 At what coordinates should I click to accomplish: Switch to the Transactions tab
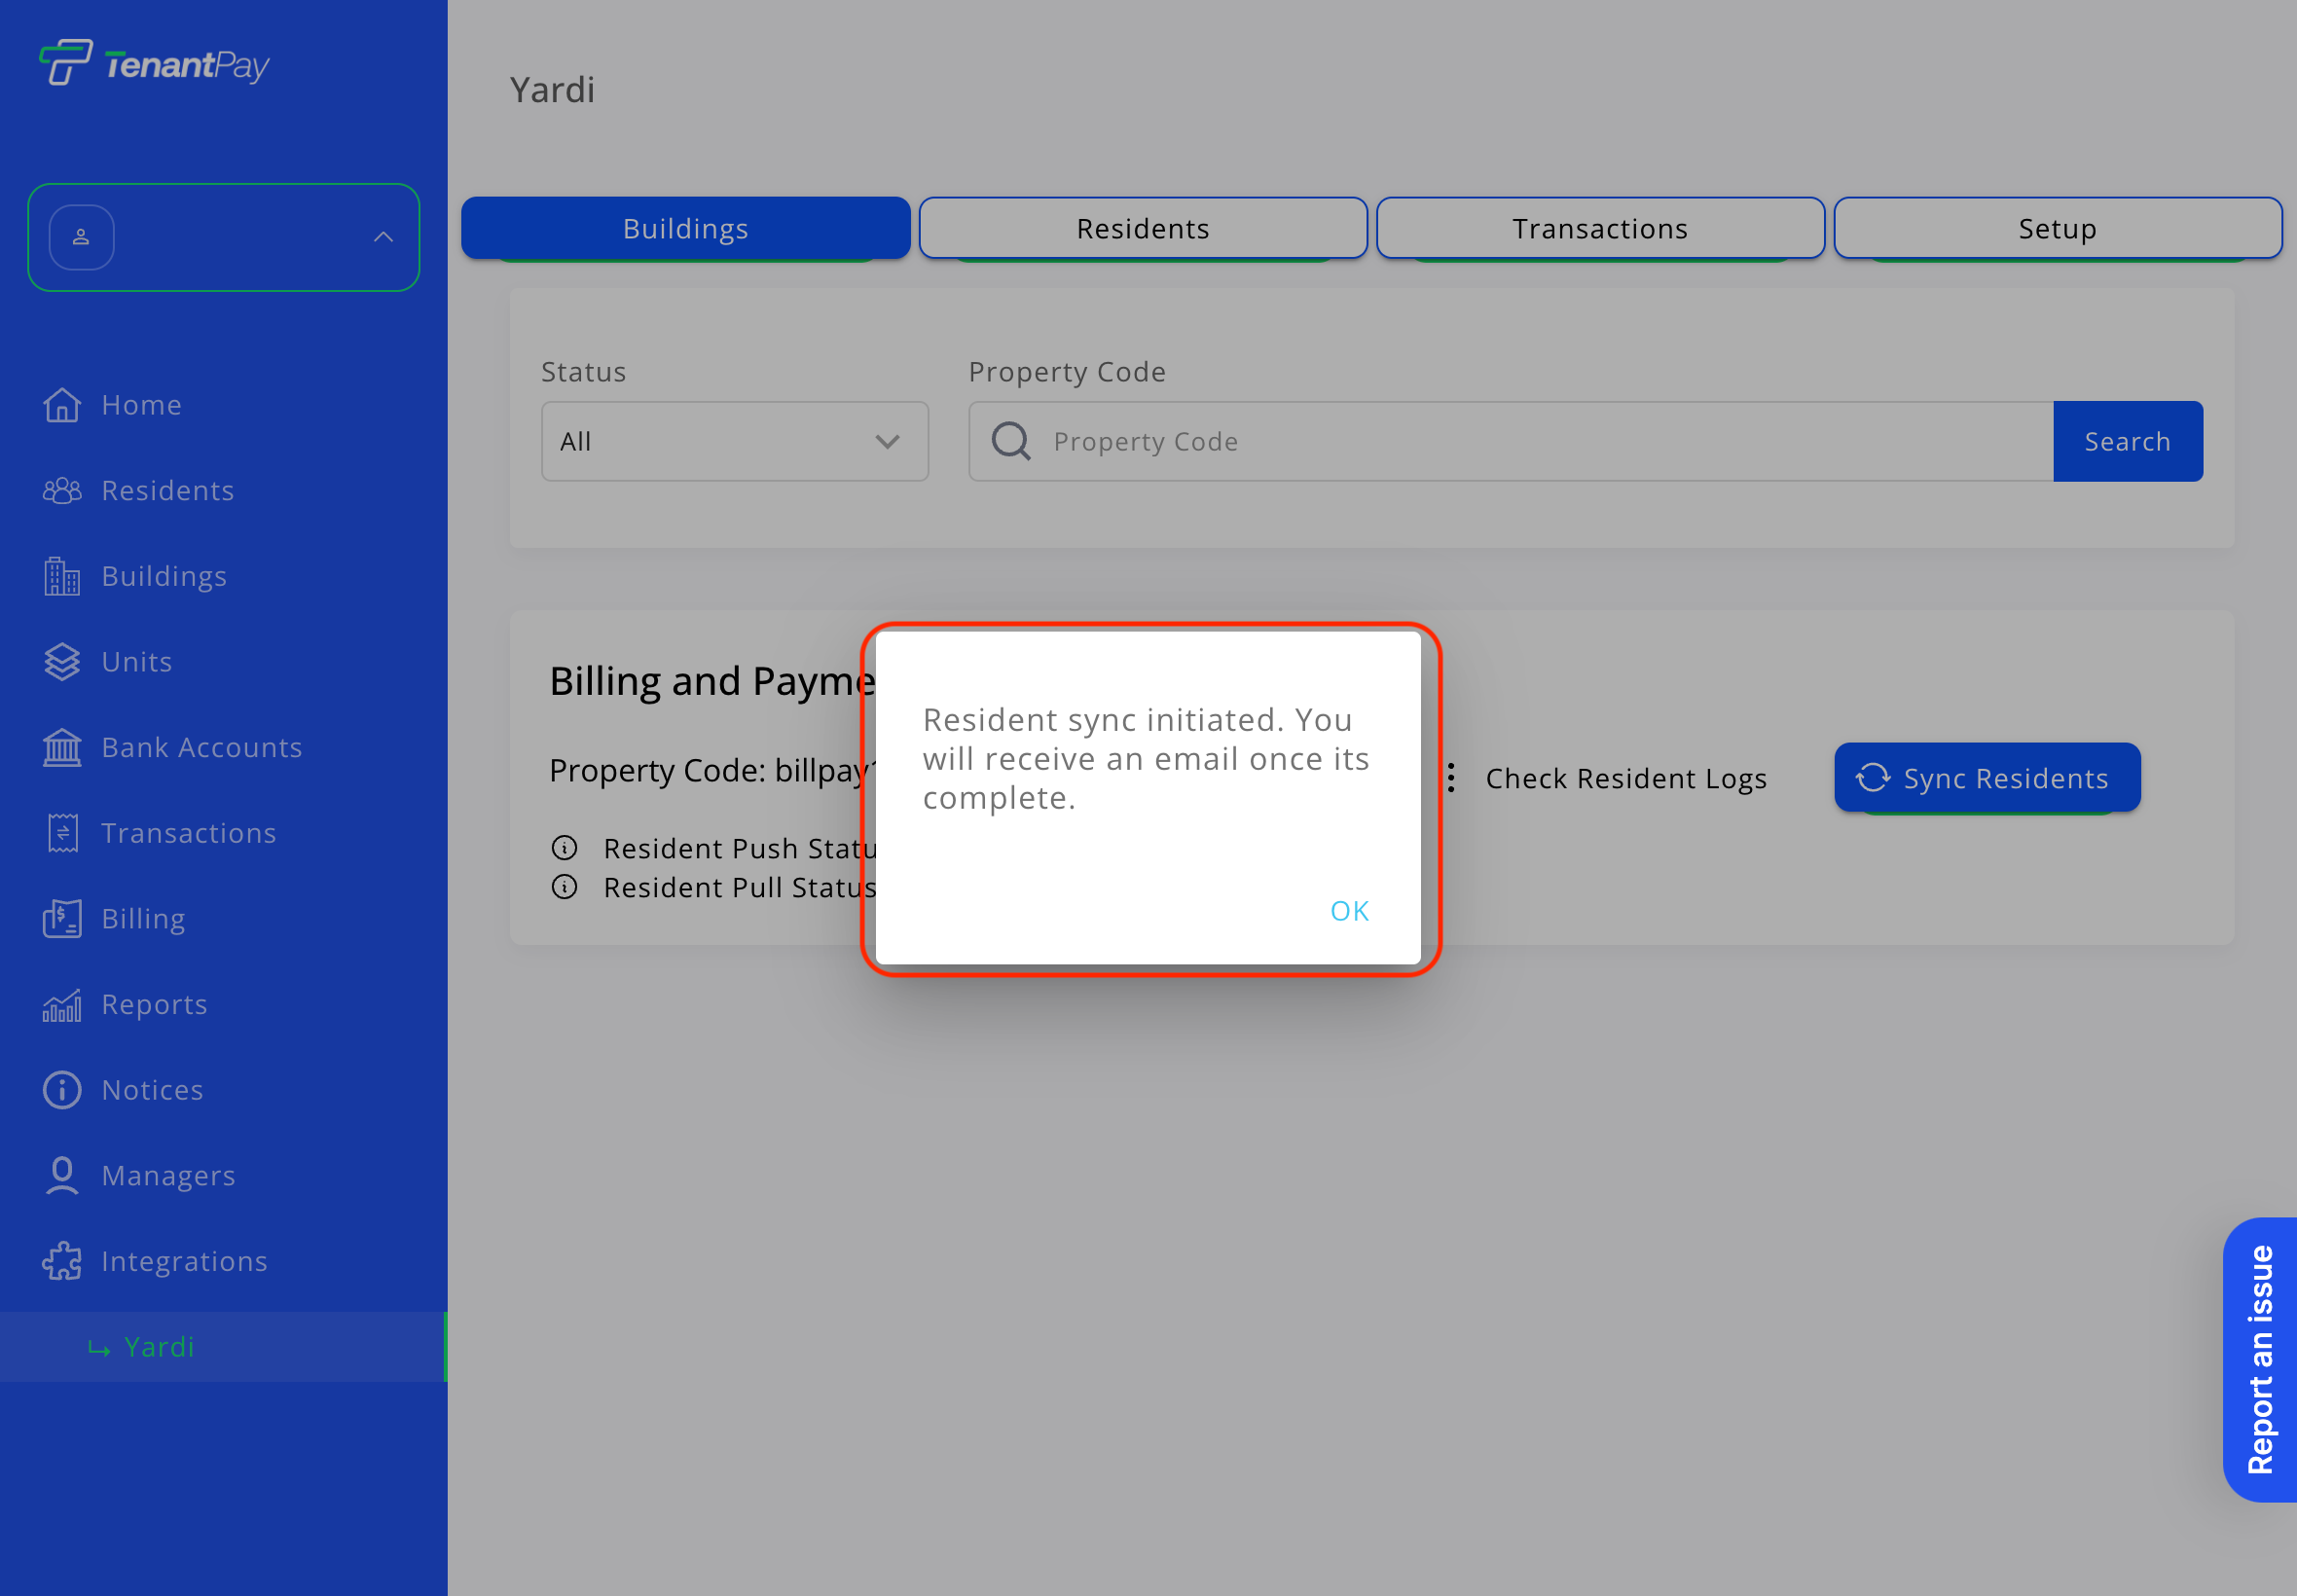(x=1600, y=229)
